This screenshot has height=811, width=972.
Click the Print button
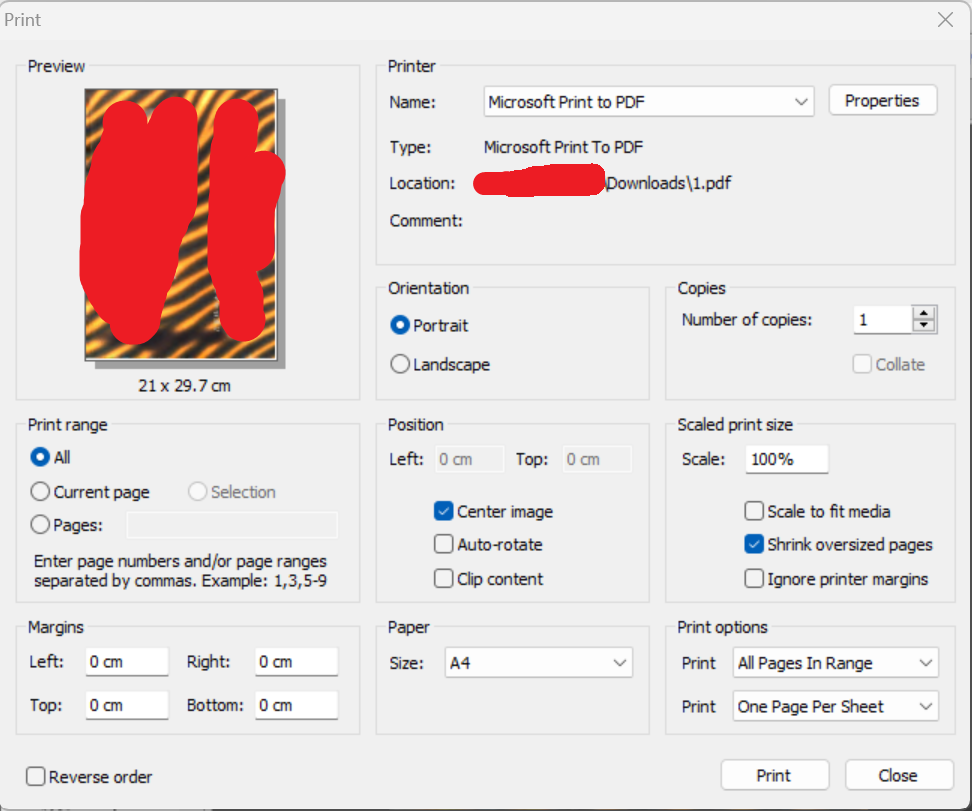[x=775, y=775]
